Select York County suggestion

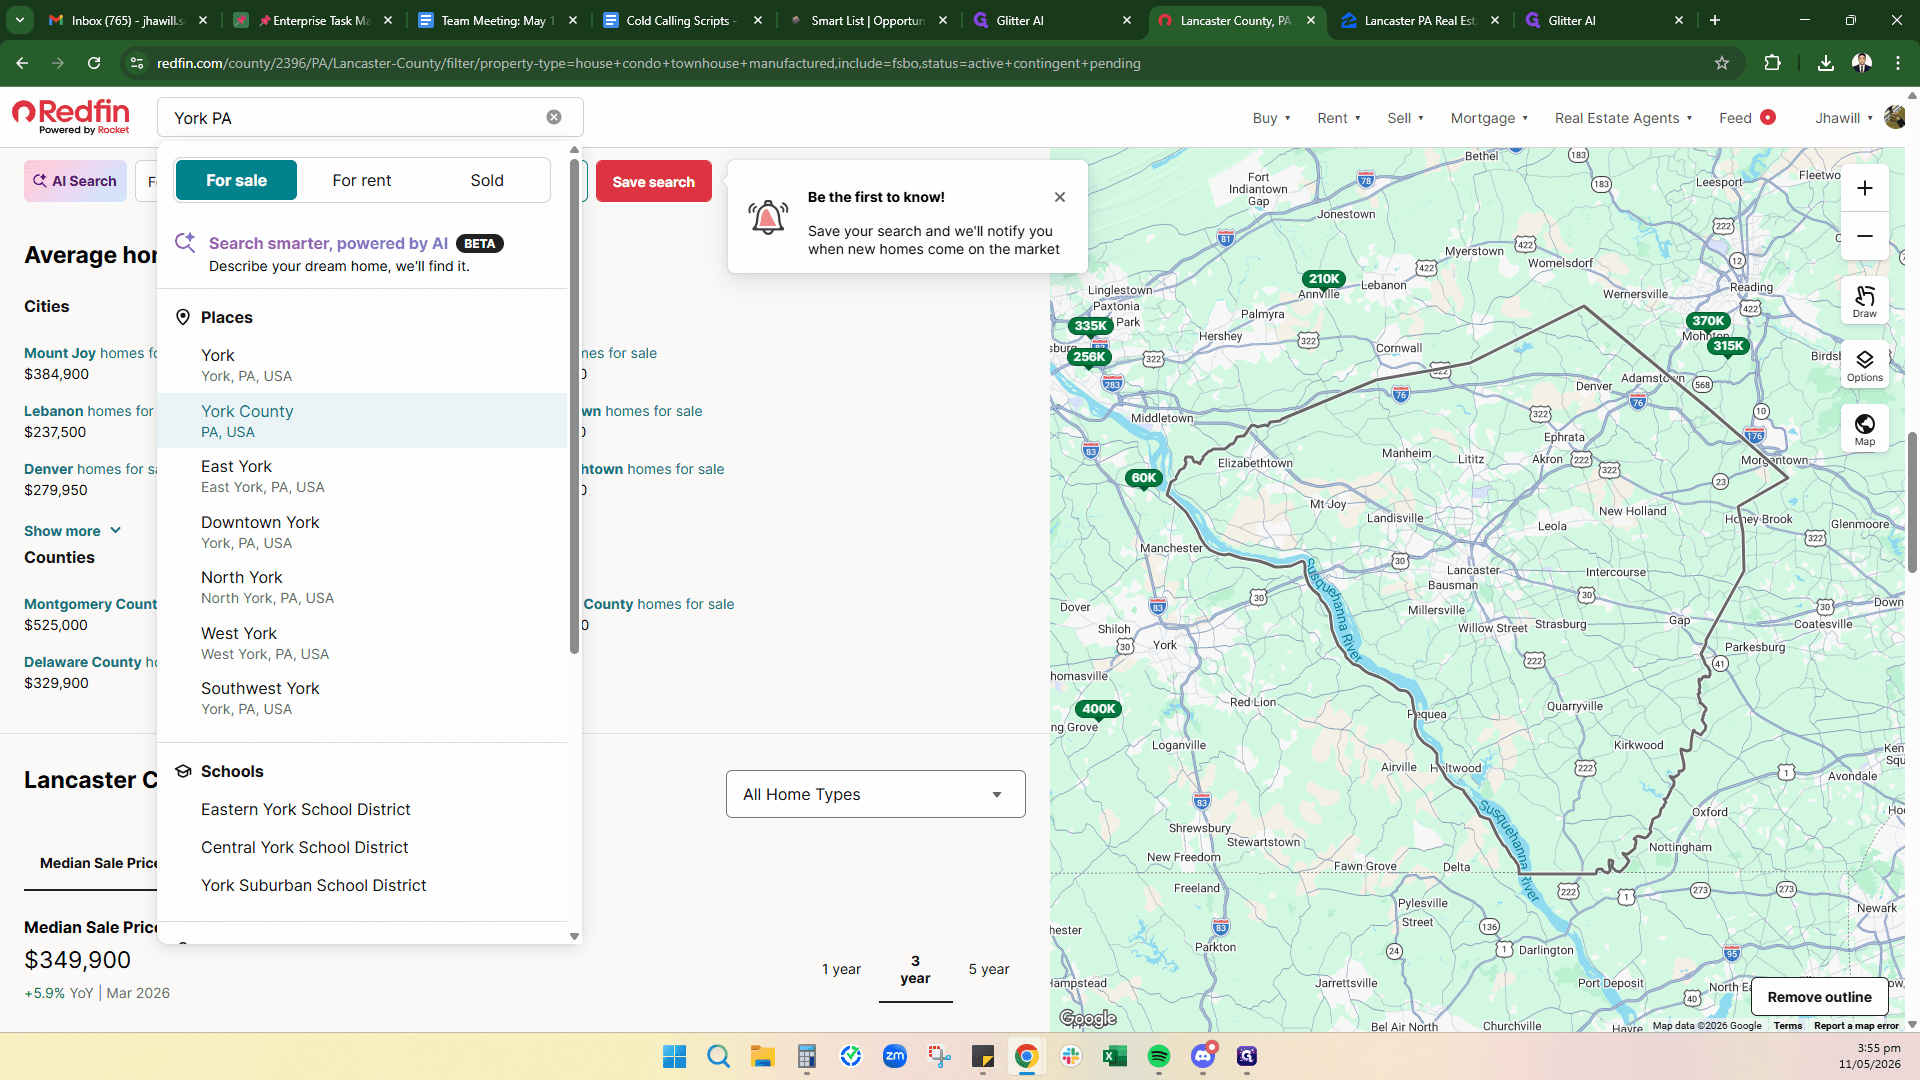coord(362,421)
